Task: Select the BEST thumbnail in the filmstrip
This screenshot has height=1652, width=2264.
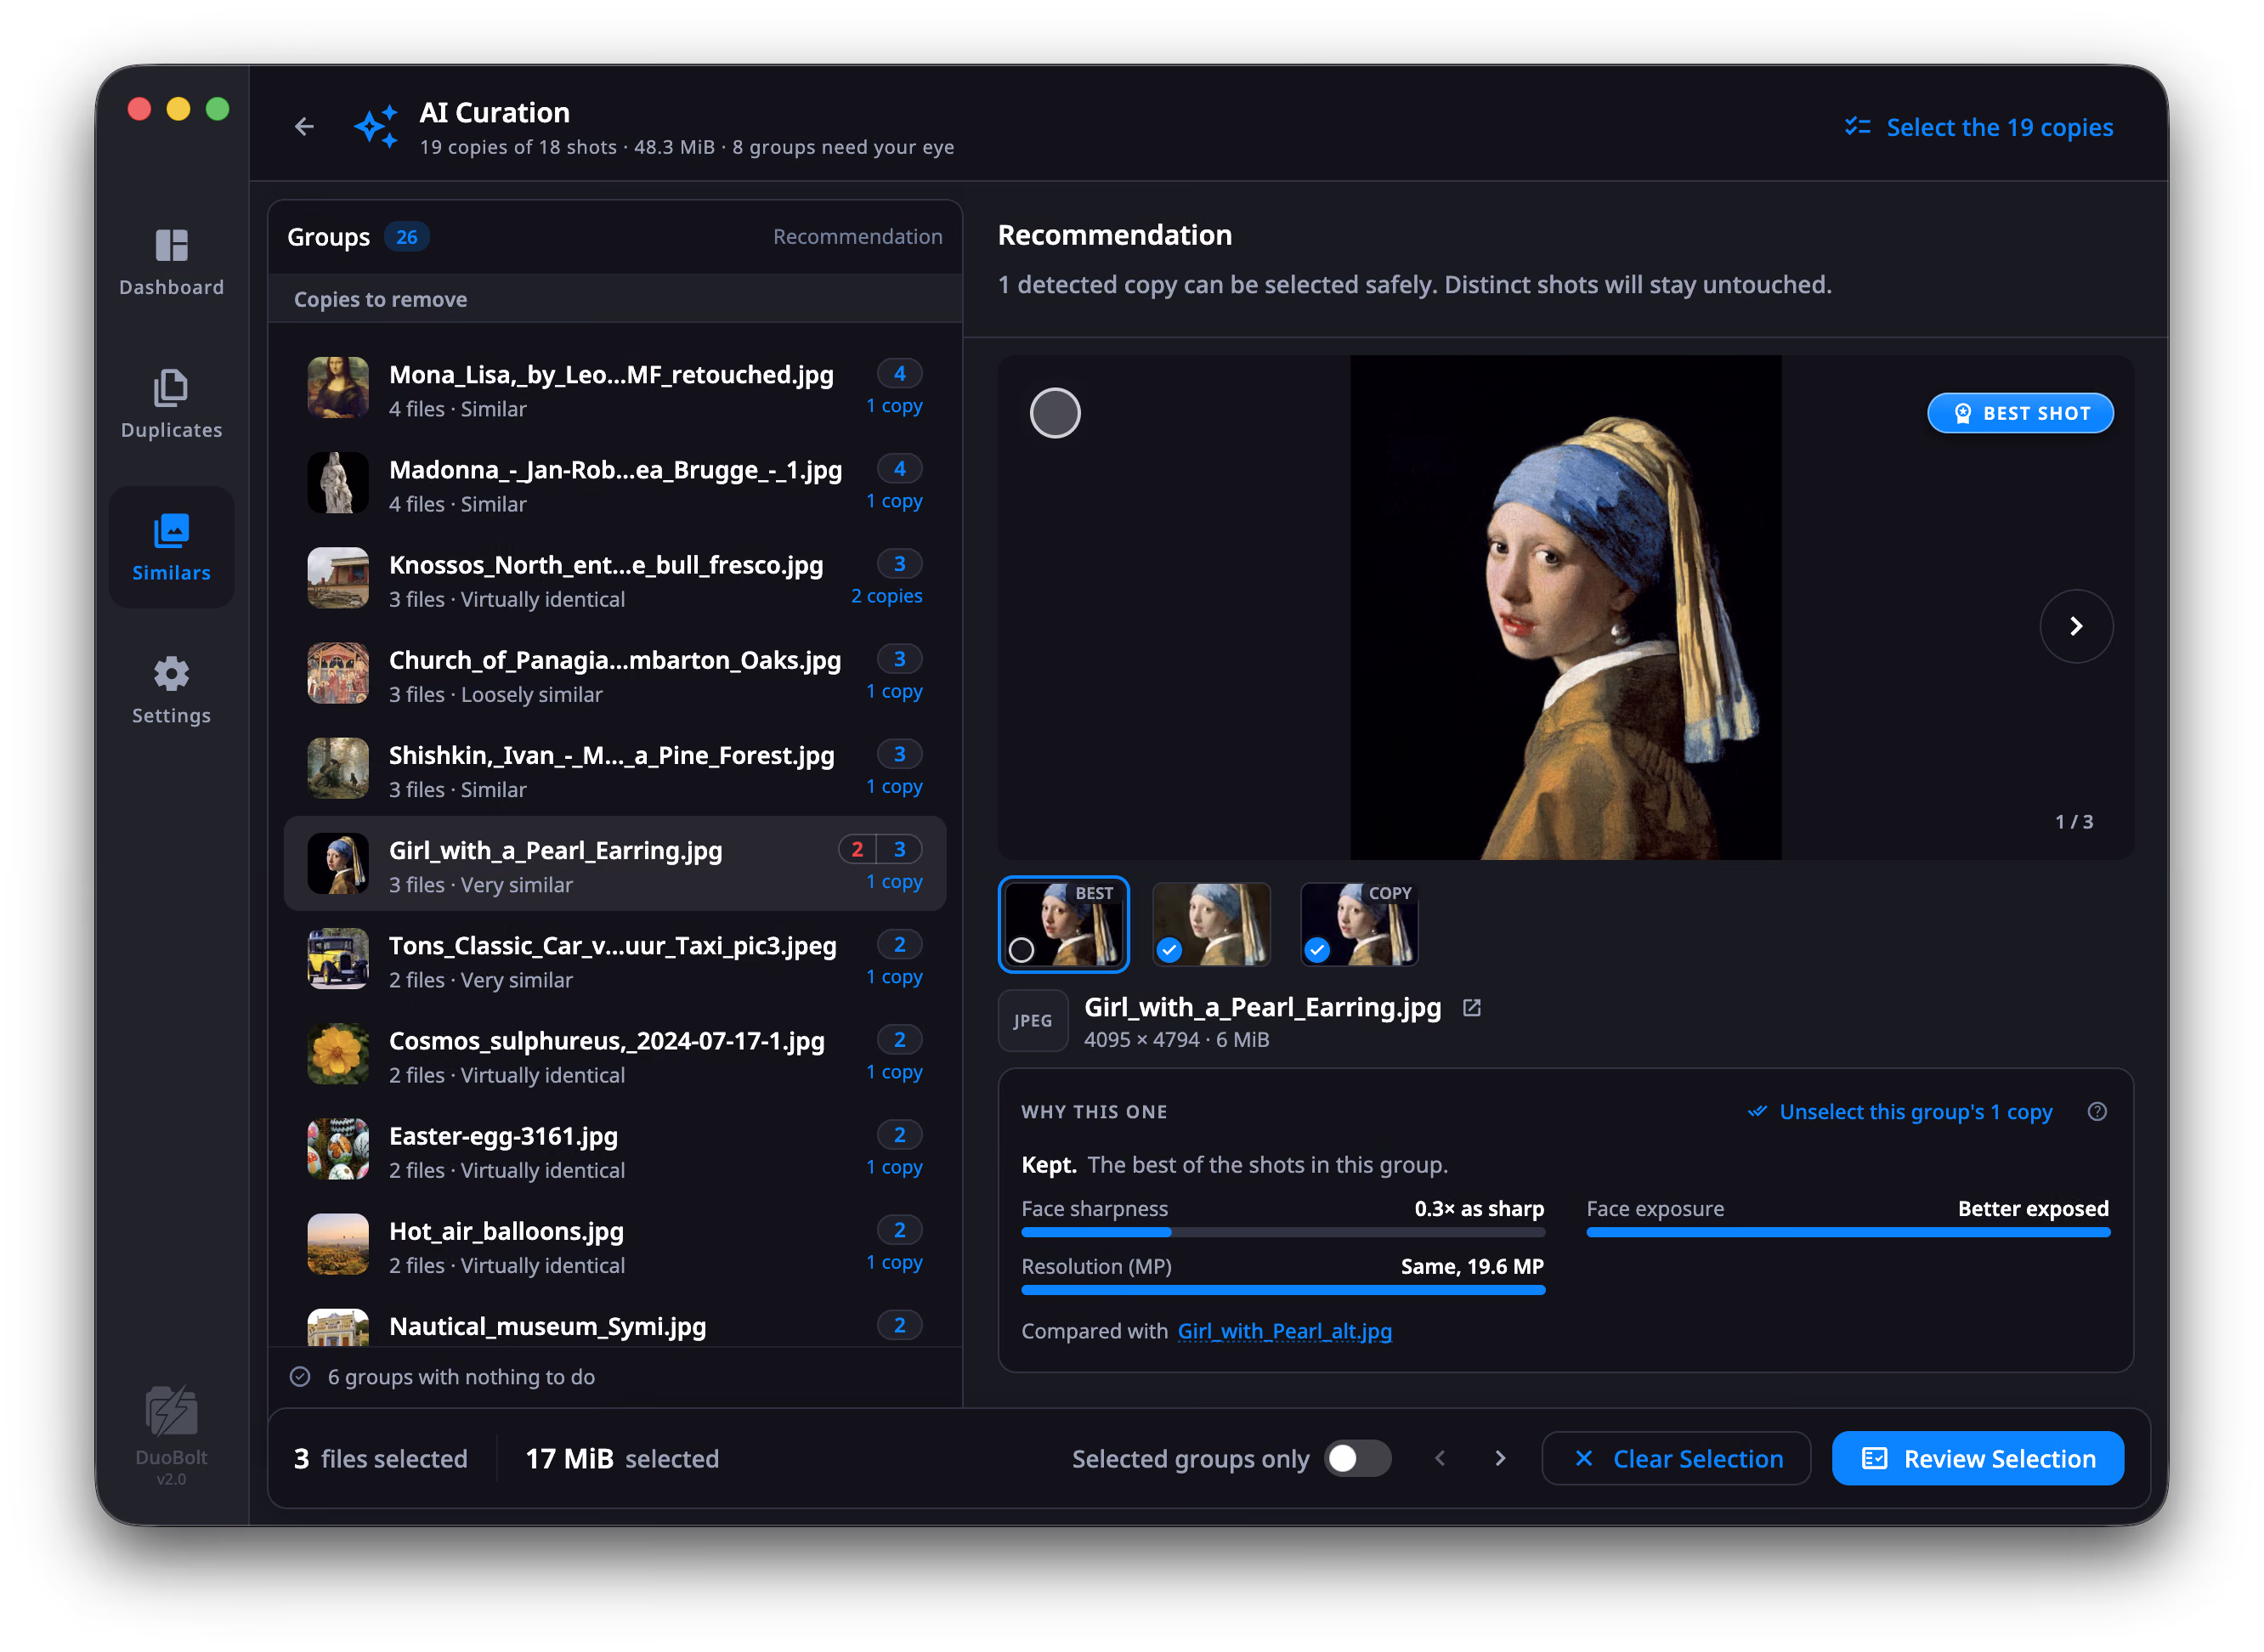Action: tap(1063, 924)
